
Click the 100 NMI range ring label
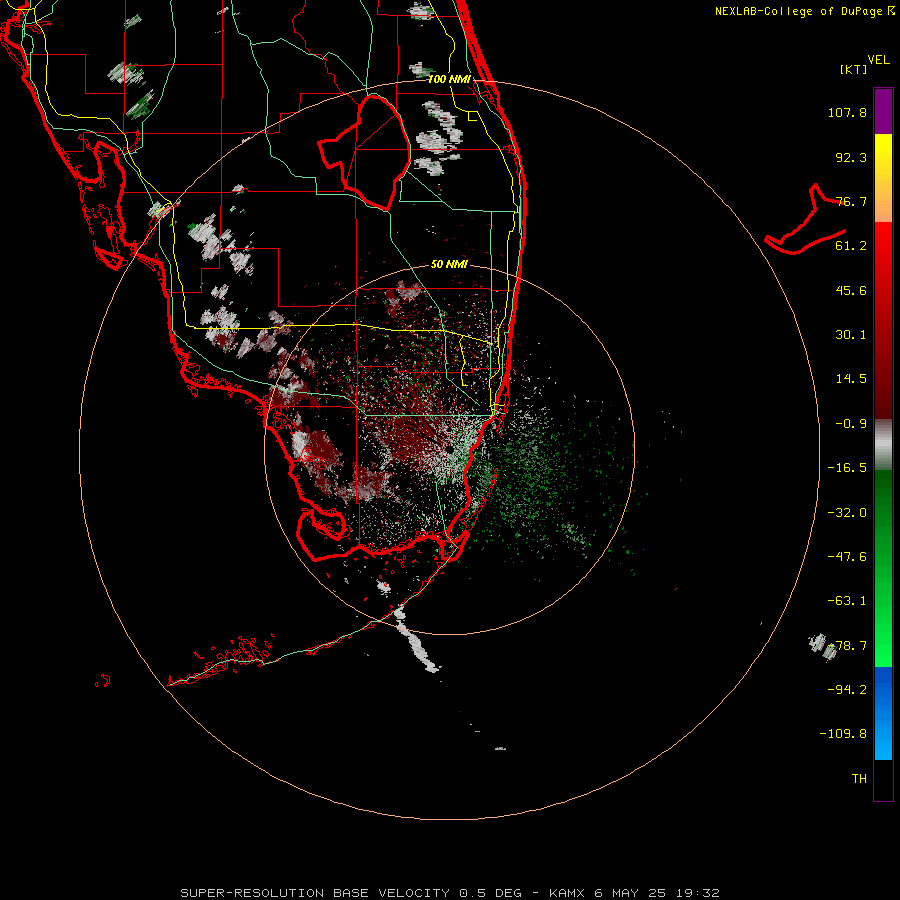pyautogui.click(x=449, y=79)
